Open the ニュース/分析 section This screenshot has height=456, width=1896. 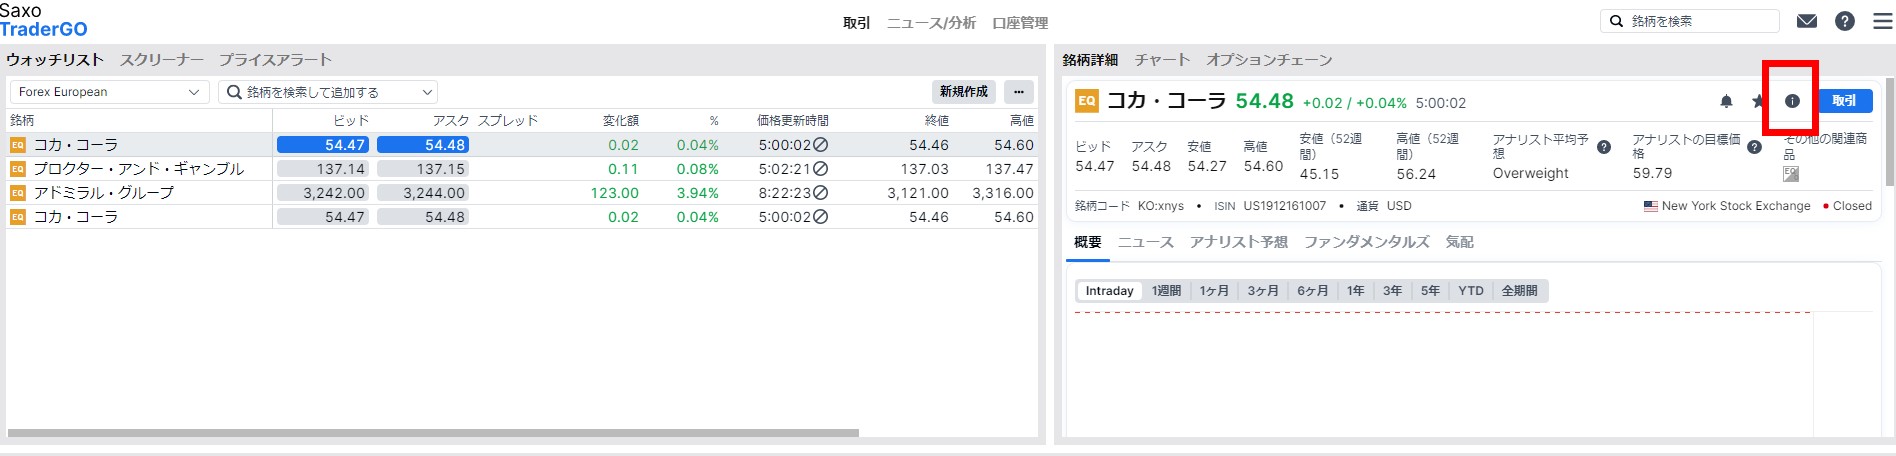coord(931,23)
